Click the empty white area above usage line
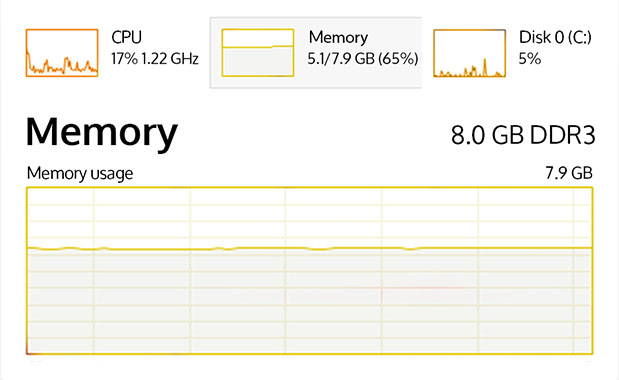The image size is (619, 380). click(310, 217)
